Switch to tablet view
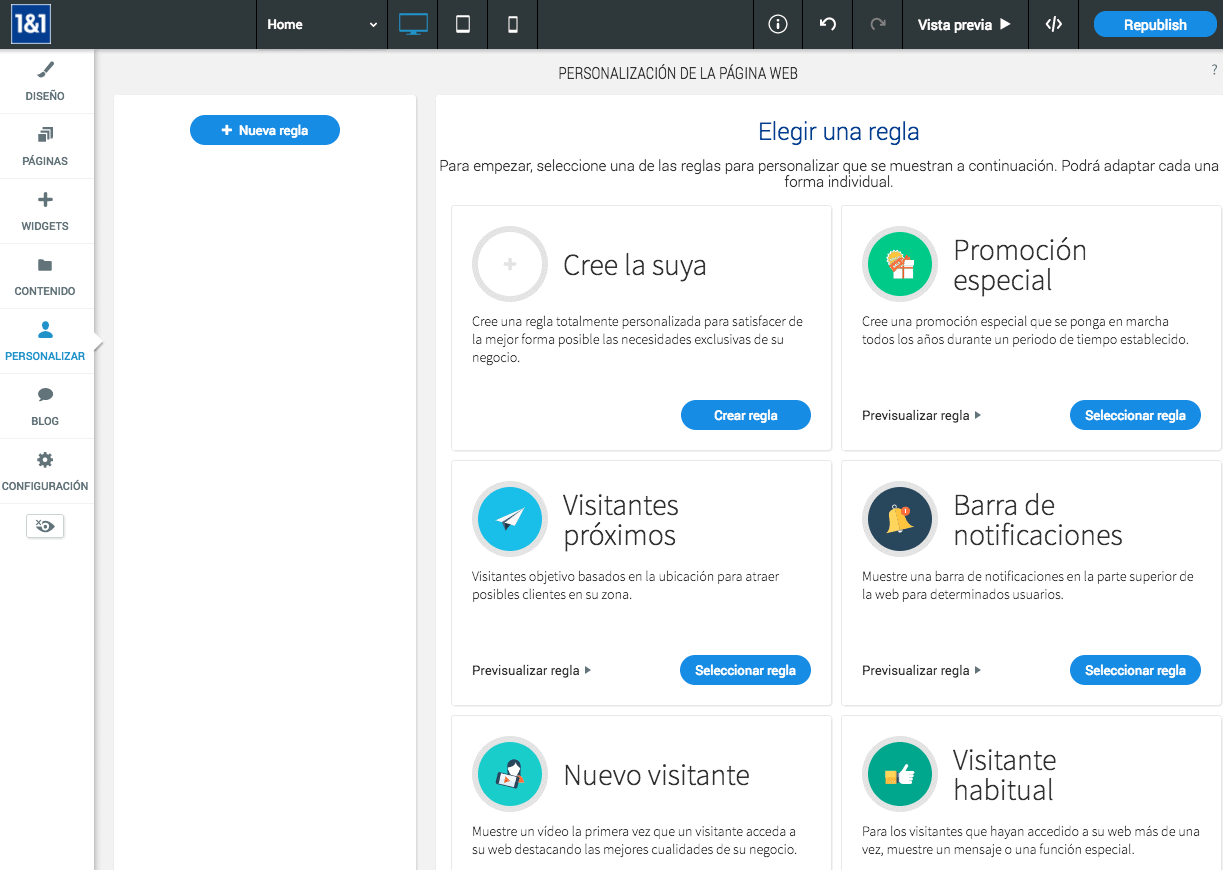Screen dimensions: 1223x870 point(463,24)
